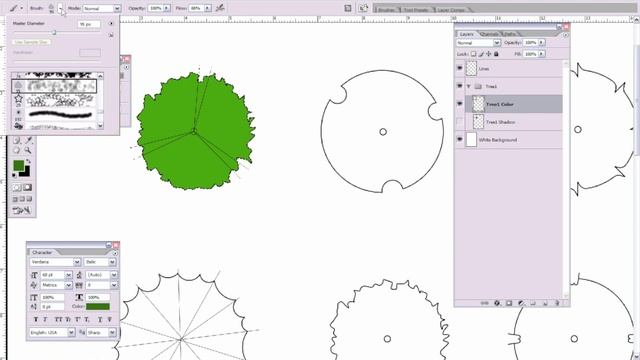The image size is (640, 360).
Task: Open the Brush tool preset picker icon
Action: tap(16, 8)
